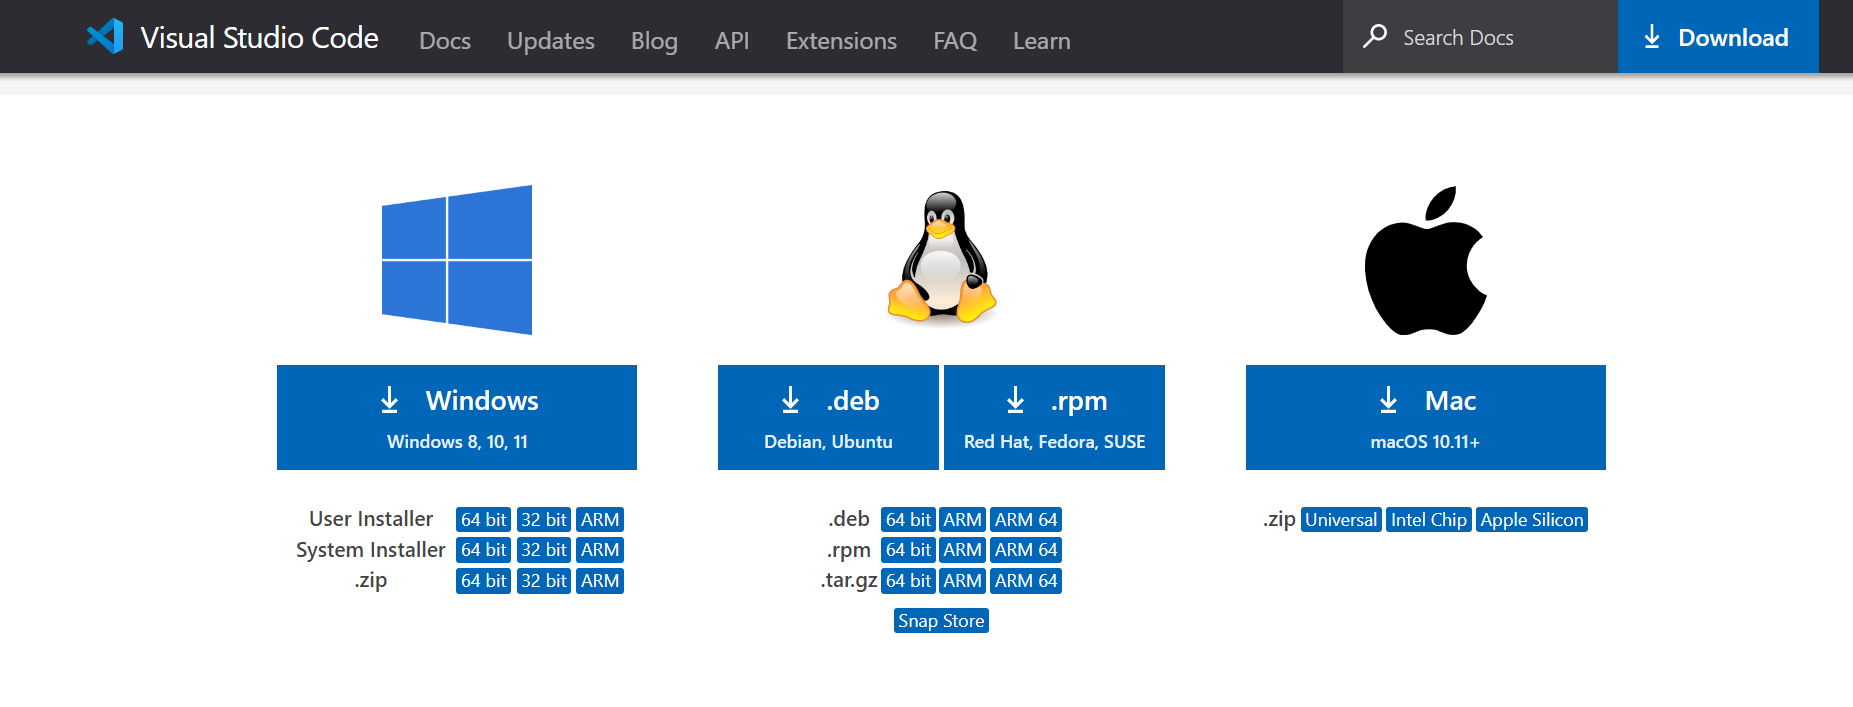Click the '.tar.gz' label text
This screenshot has height=707, width=1853.
click(x=849, y=581)
